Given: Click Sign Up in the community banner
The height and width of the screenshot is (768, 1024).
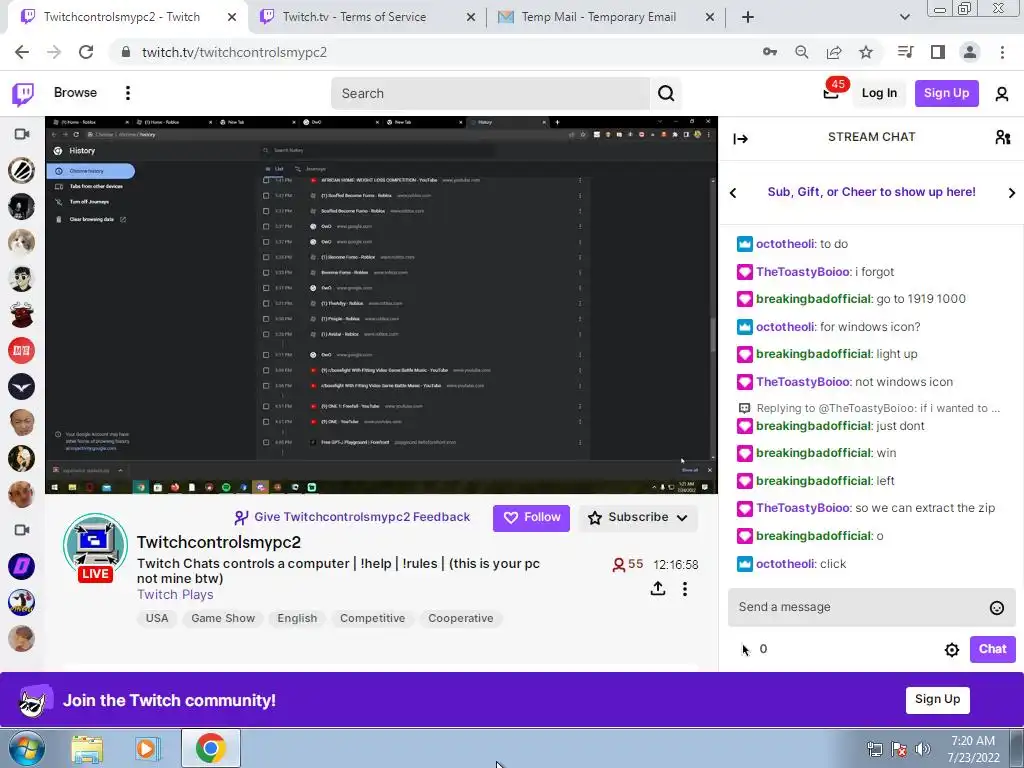Looking at the screenshot, I should (937, 699).
